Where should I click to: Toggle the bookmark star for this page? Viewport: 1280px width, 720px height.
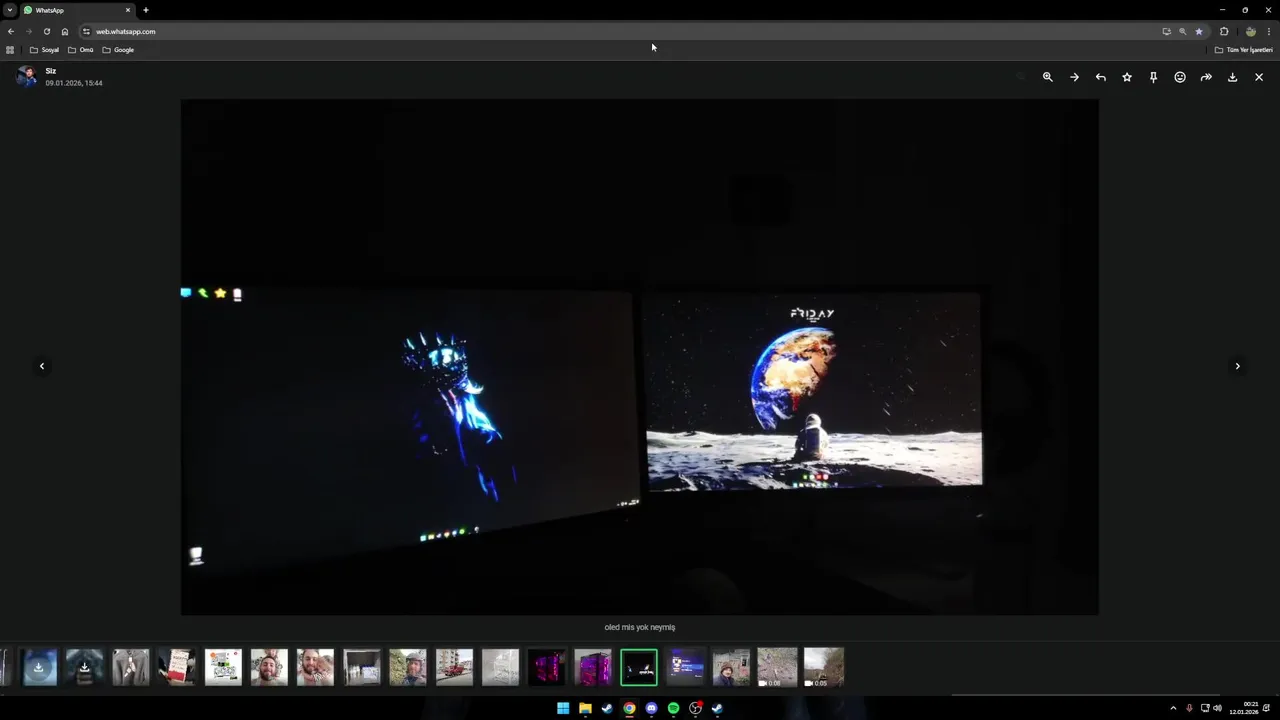[1199, 31]
